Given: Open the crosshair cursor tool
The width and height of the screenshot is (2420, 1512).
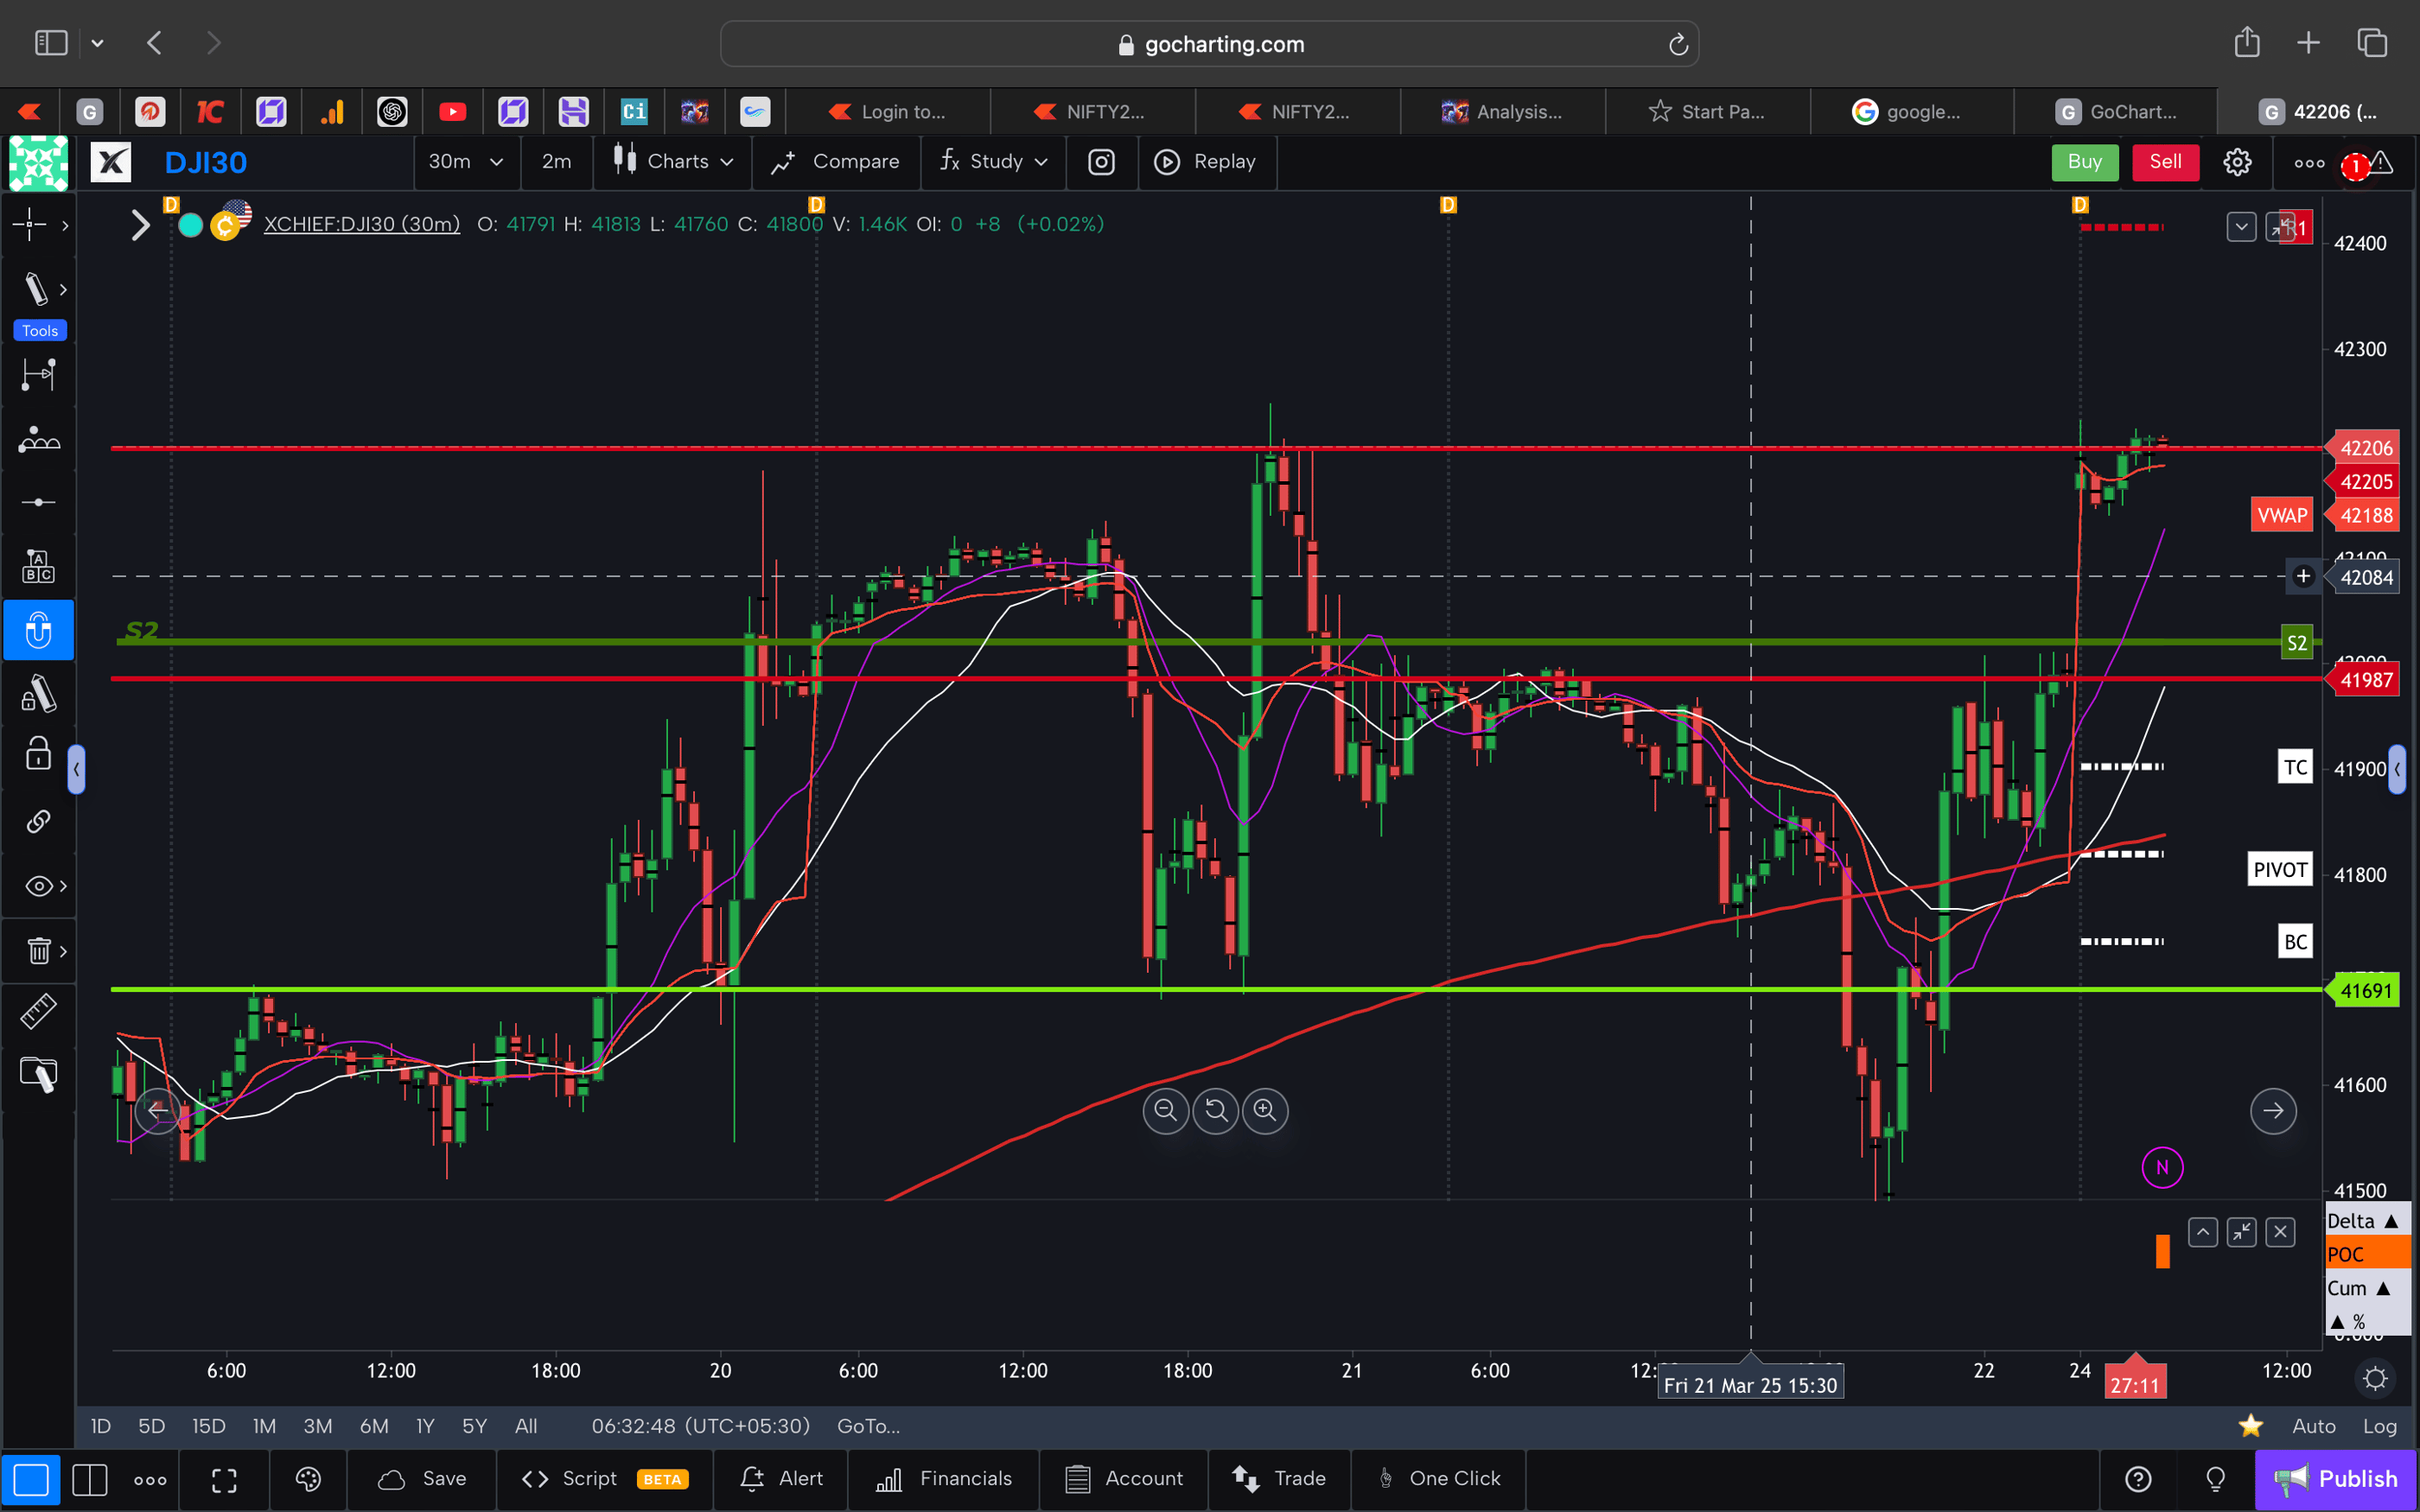Looking at the screenshot, I should pyautogui.click(x=30, y=225).
